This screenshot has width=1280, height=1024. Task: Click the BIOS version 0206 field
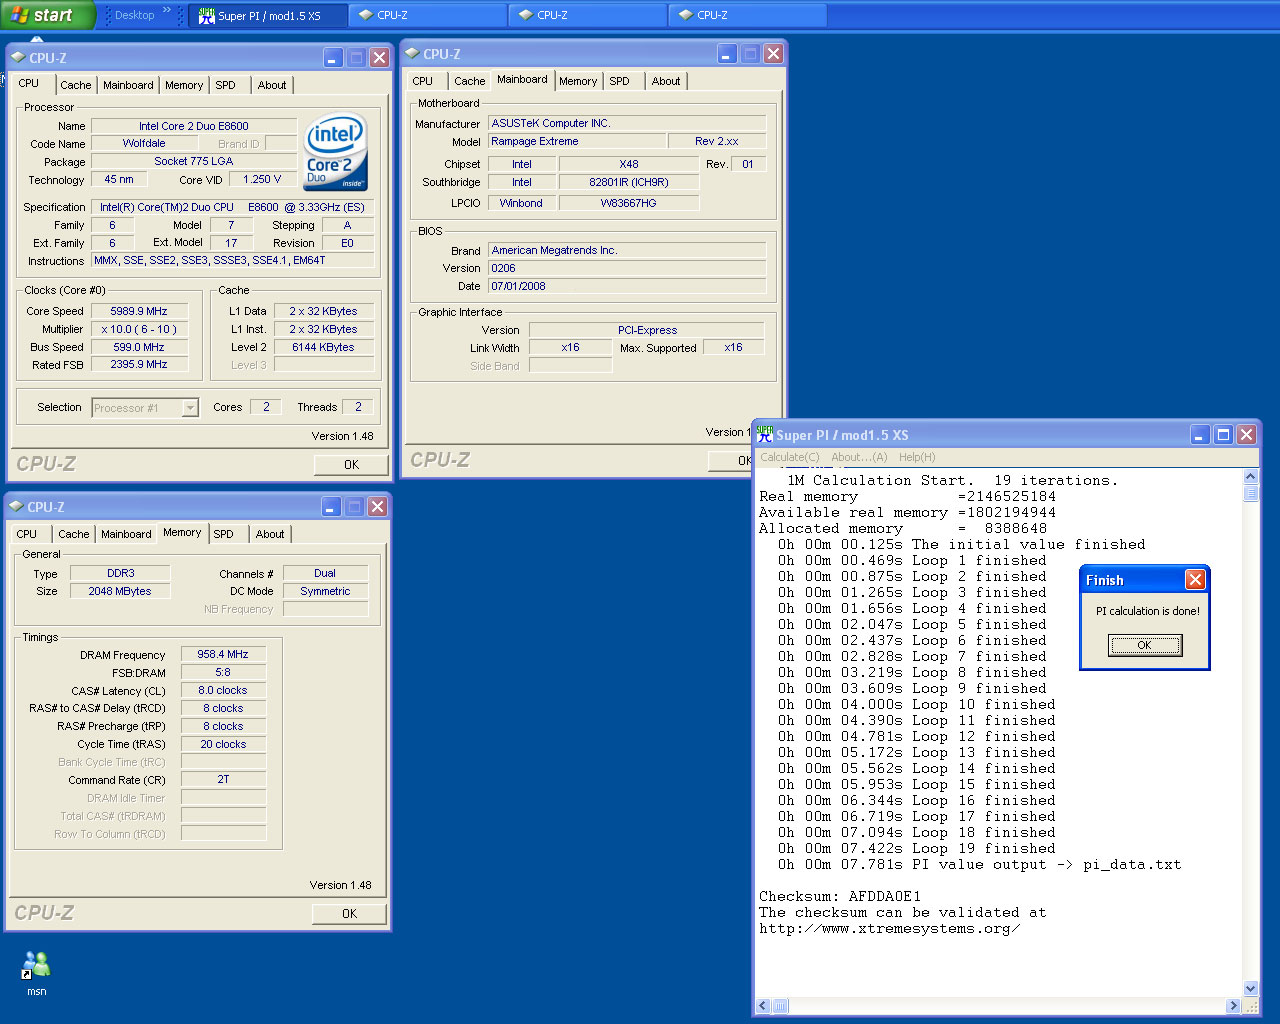627,269
